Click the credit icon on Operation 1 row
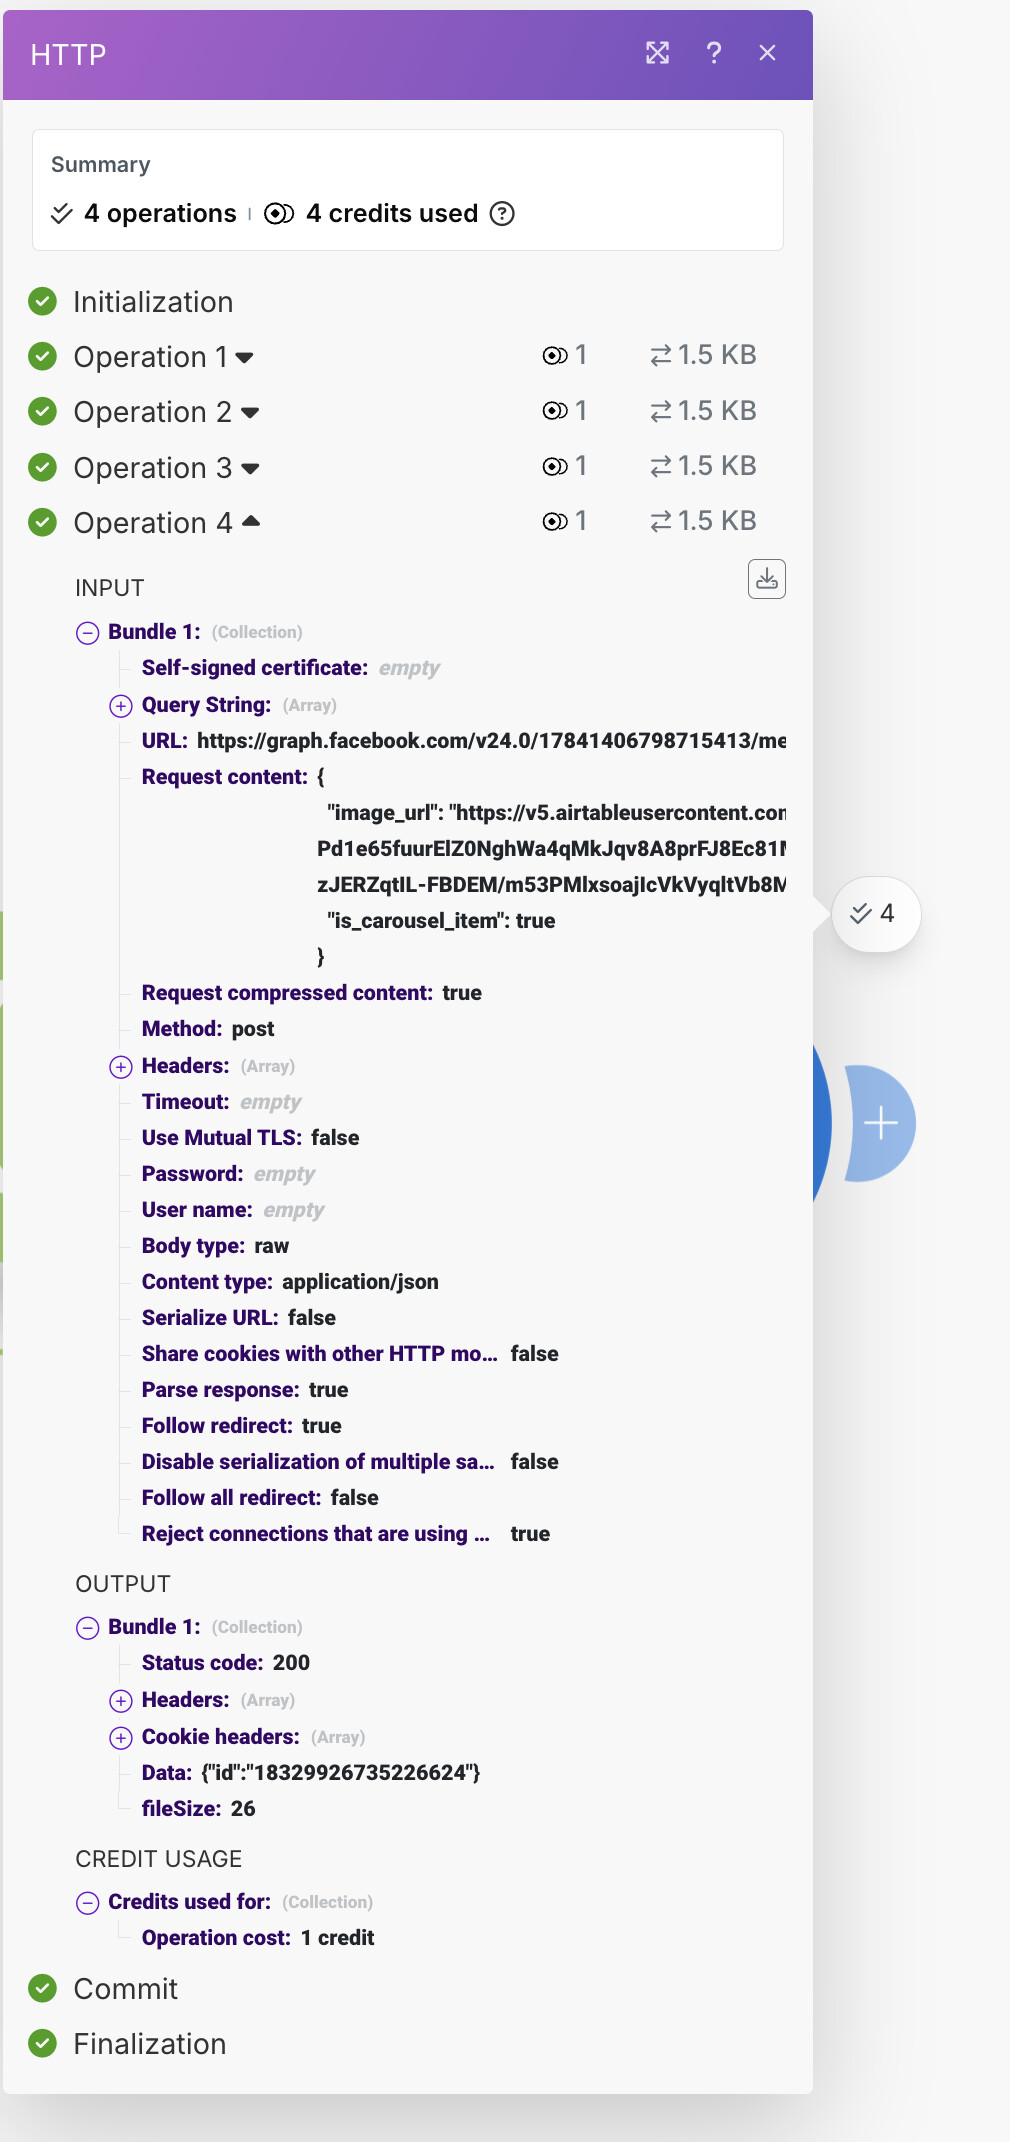The height and width of the screenshot is (2142, 1010). point(555,356)
